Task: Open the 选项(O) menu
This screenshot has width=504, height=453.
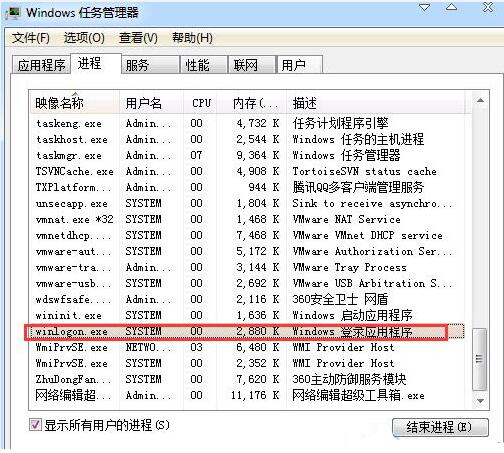Action: click(x=84, y=38)
